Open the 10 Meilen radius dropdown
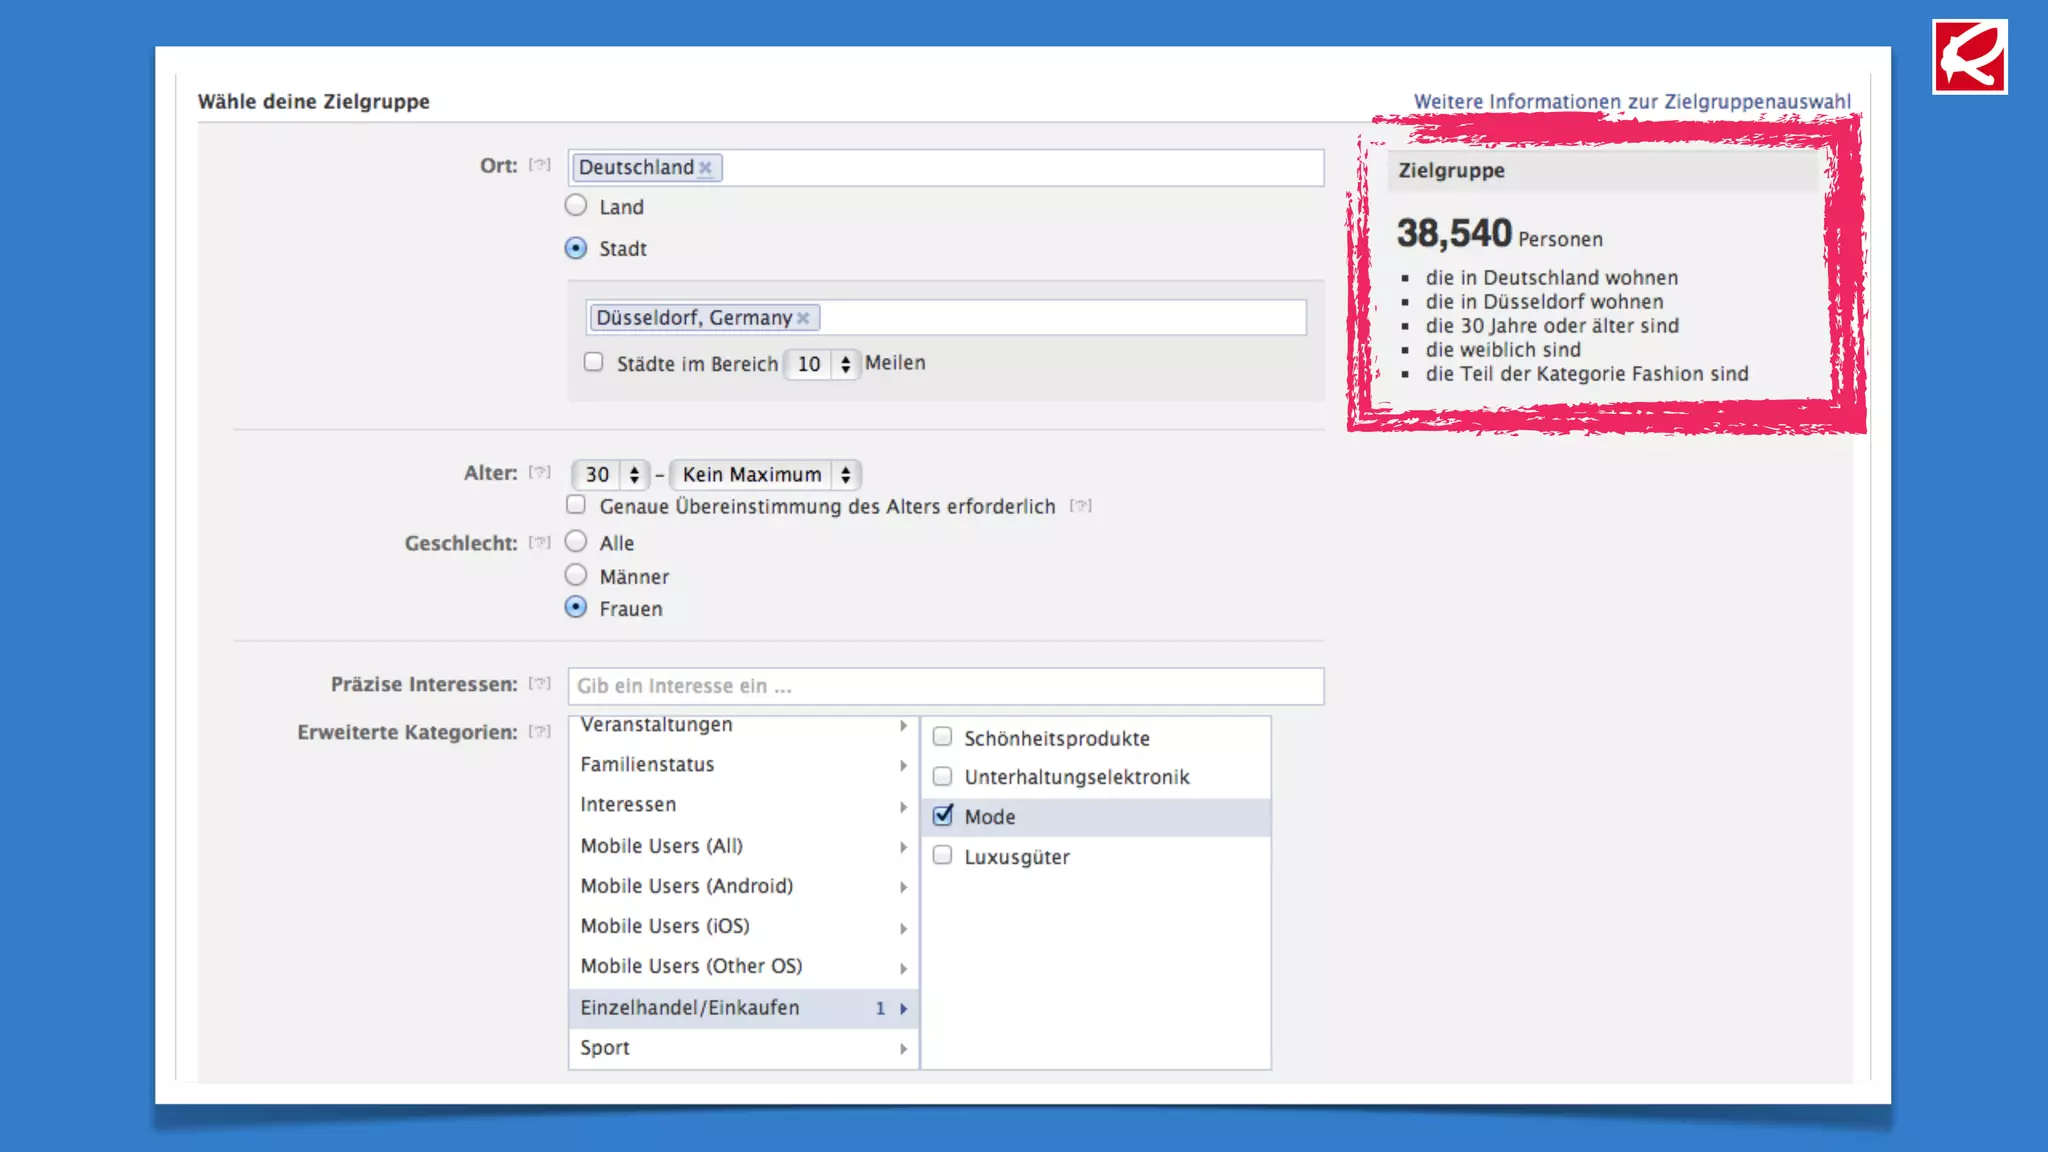The image size is (2048, 1152). pos(822,364)
